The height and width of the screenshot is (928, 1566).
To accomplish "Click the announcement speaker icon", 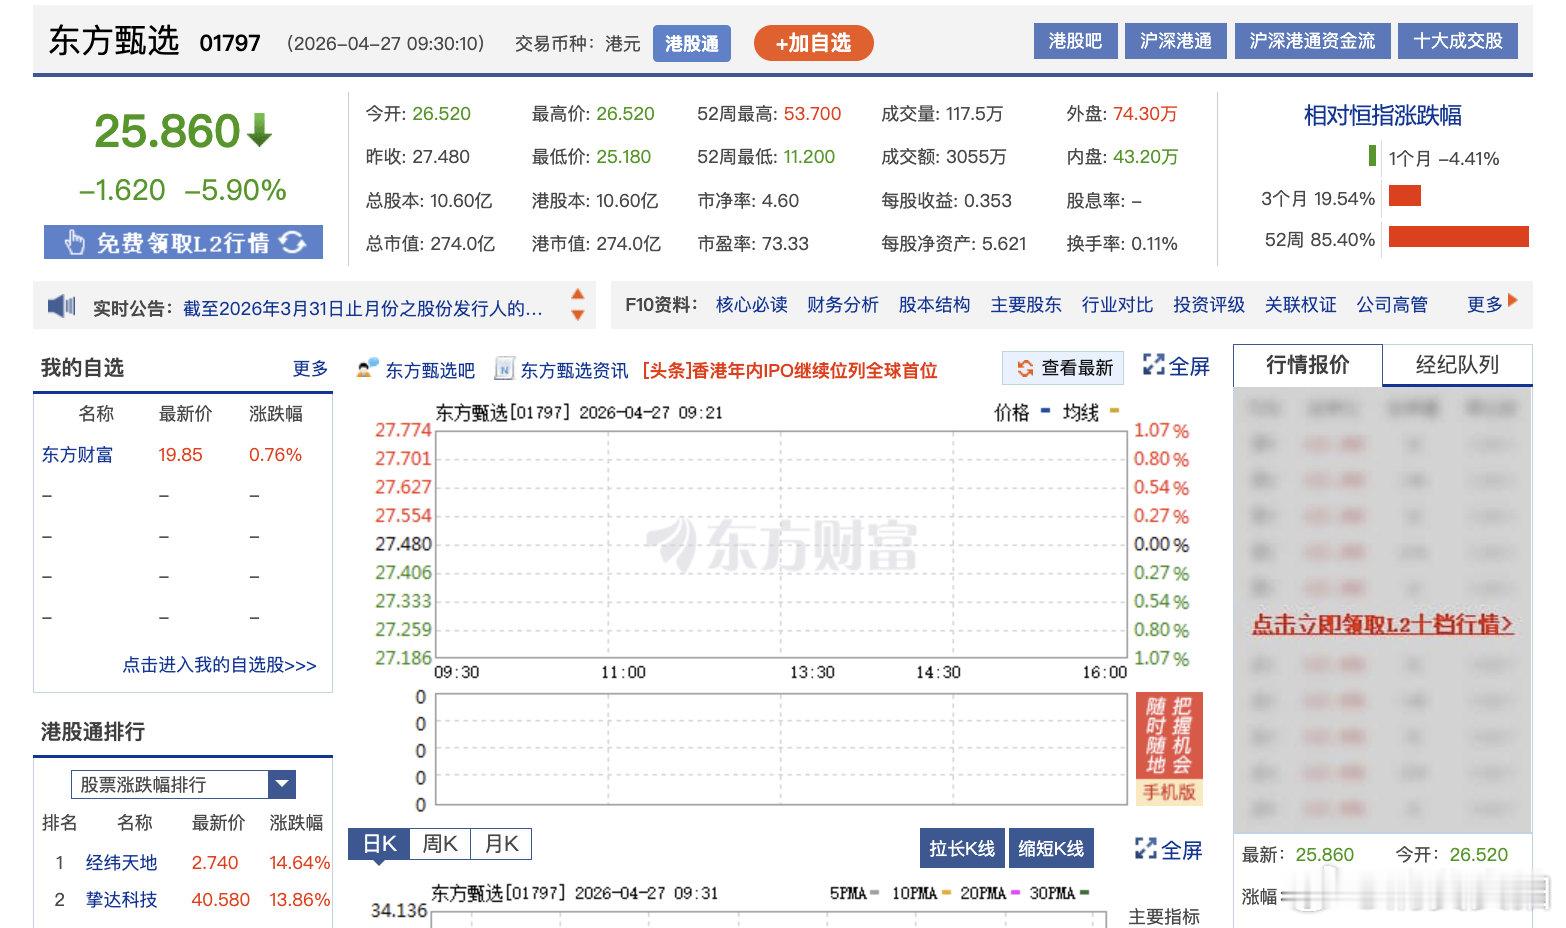I will (x=61, y=306).
